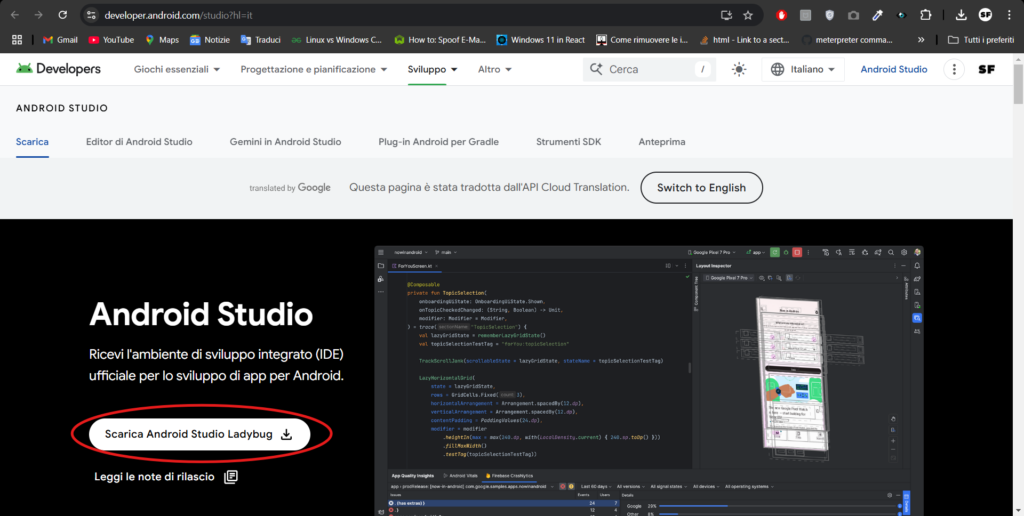Open the Gmail bookmark
The width and height of the screenshot is (1024, 516).
[x=60, y=40]
